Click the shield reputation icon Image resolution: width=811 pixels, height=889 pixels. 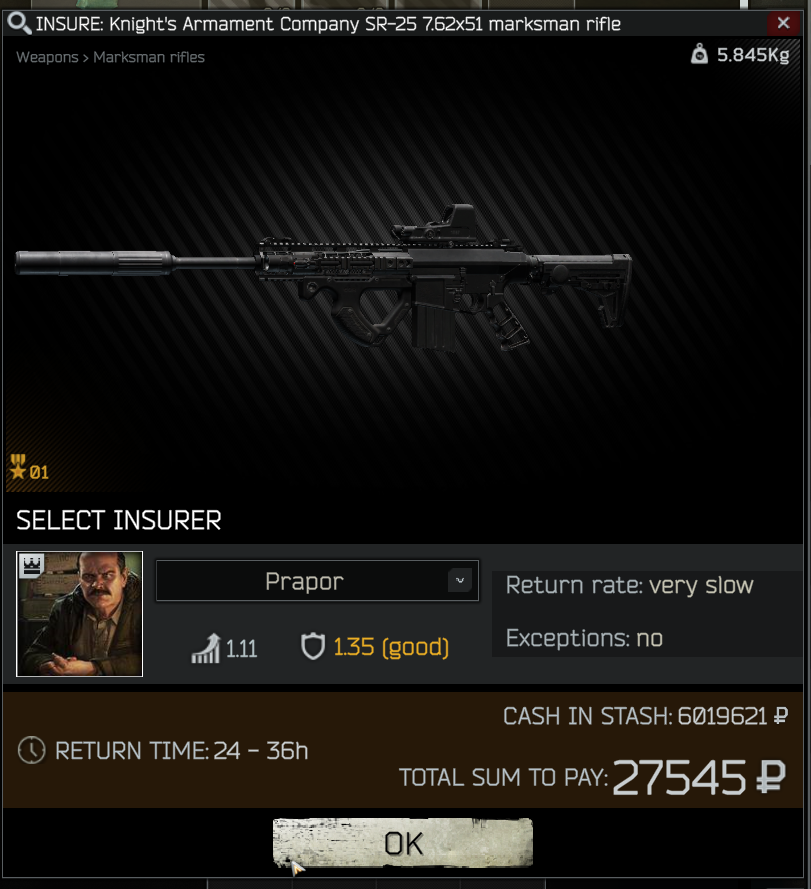[x=312, y=647]
